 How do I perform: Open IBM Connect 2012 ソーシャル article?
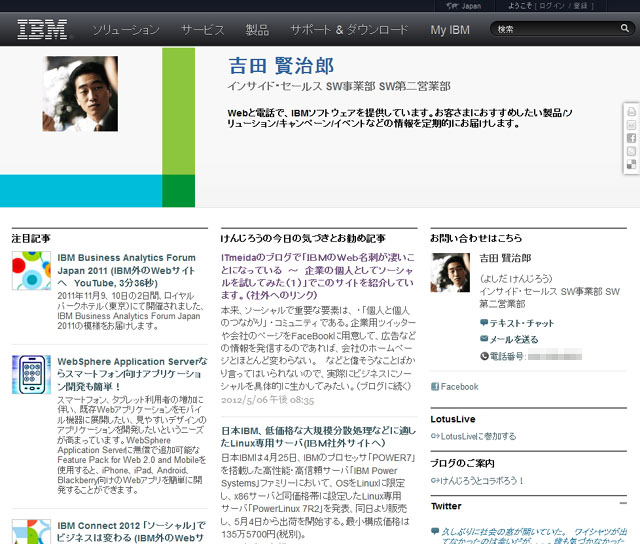pos(131,531)
